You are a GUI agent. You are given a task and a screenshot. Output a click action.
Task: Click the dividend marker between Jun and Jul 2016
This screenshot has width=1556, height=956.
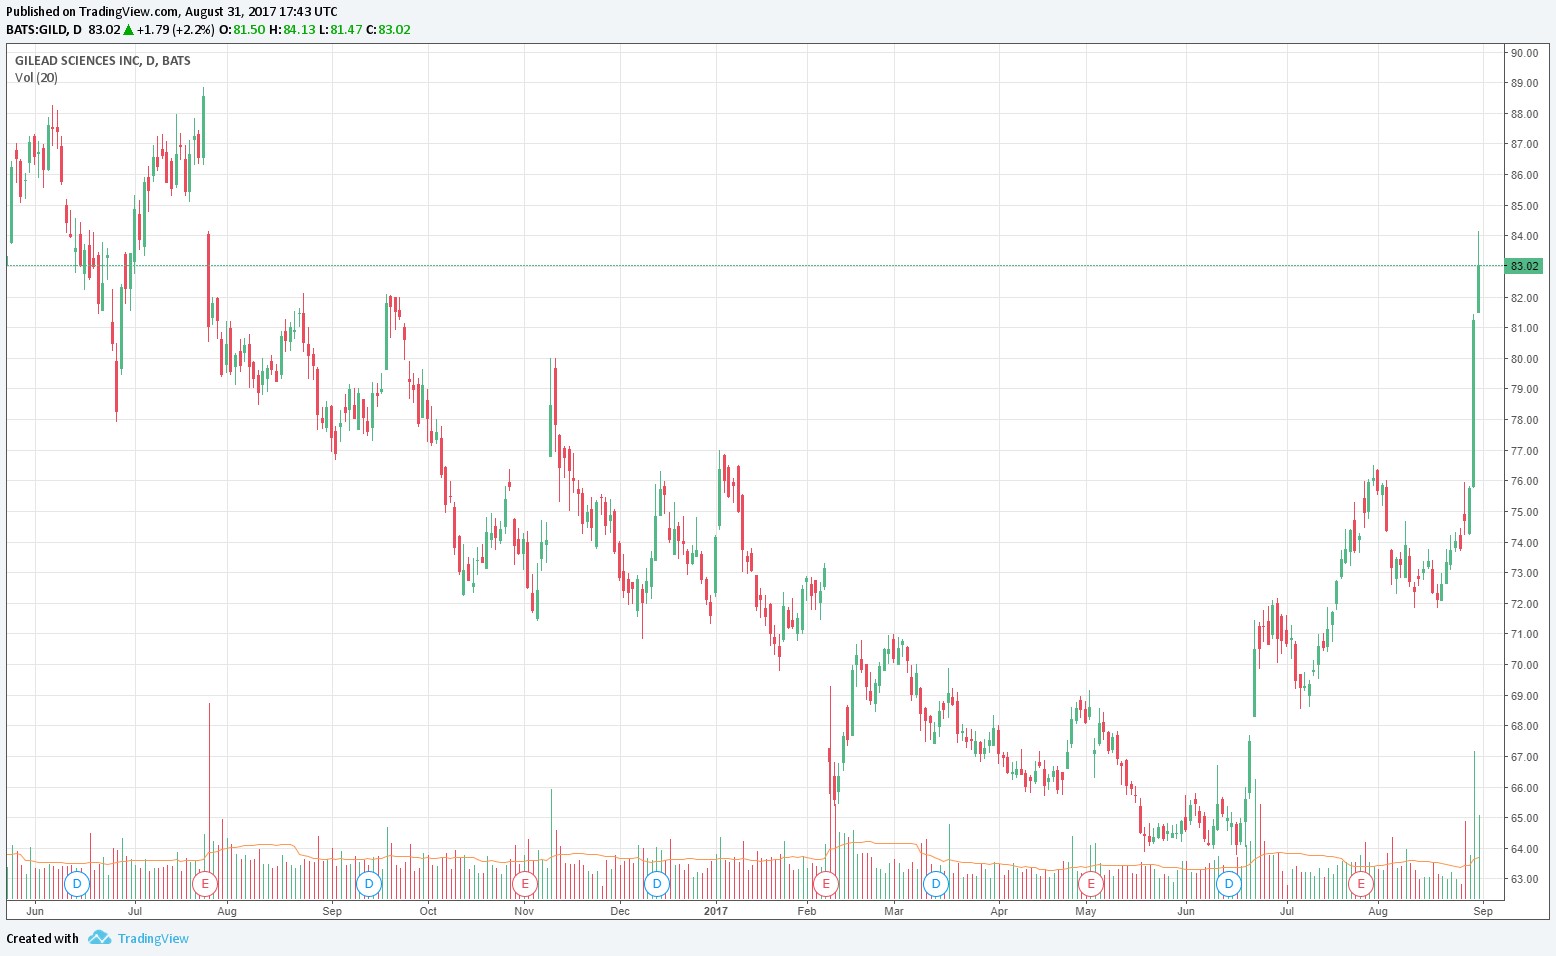point(77,884)
